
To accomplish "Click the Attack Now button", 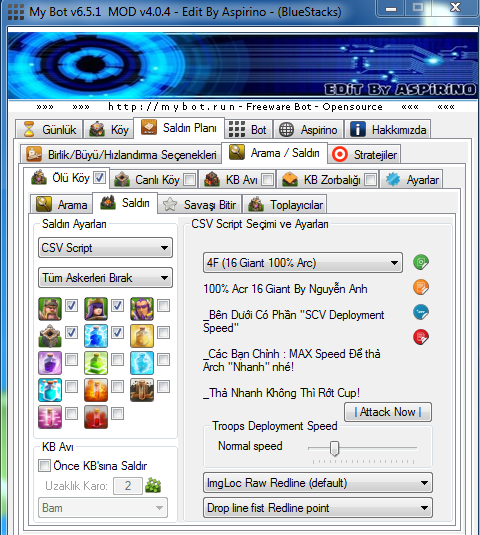I will click(x=388, y=412).
